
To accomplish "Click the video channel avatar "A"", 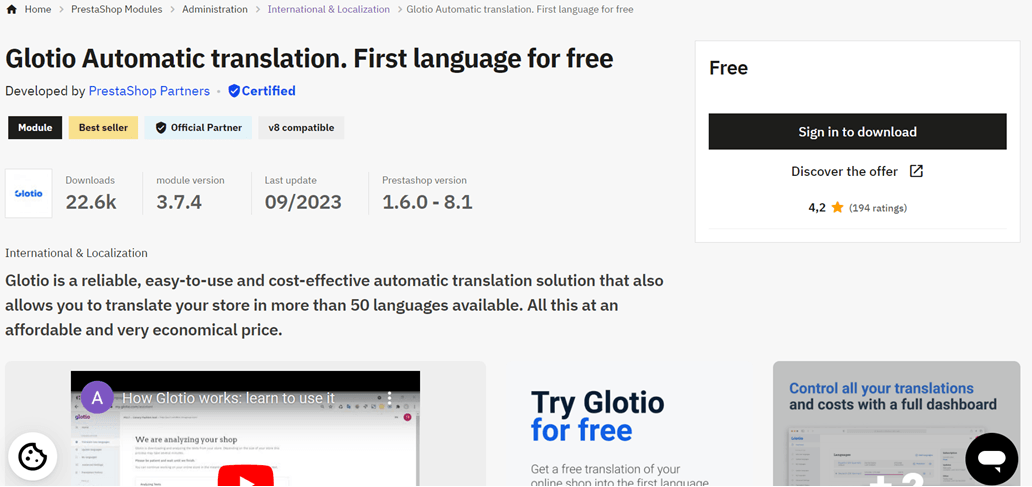I will click(x=97, y=397).
